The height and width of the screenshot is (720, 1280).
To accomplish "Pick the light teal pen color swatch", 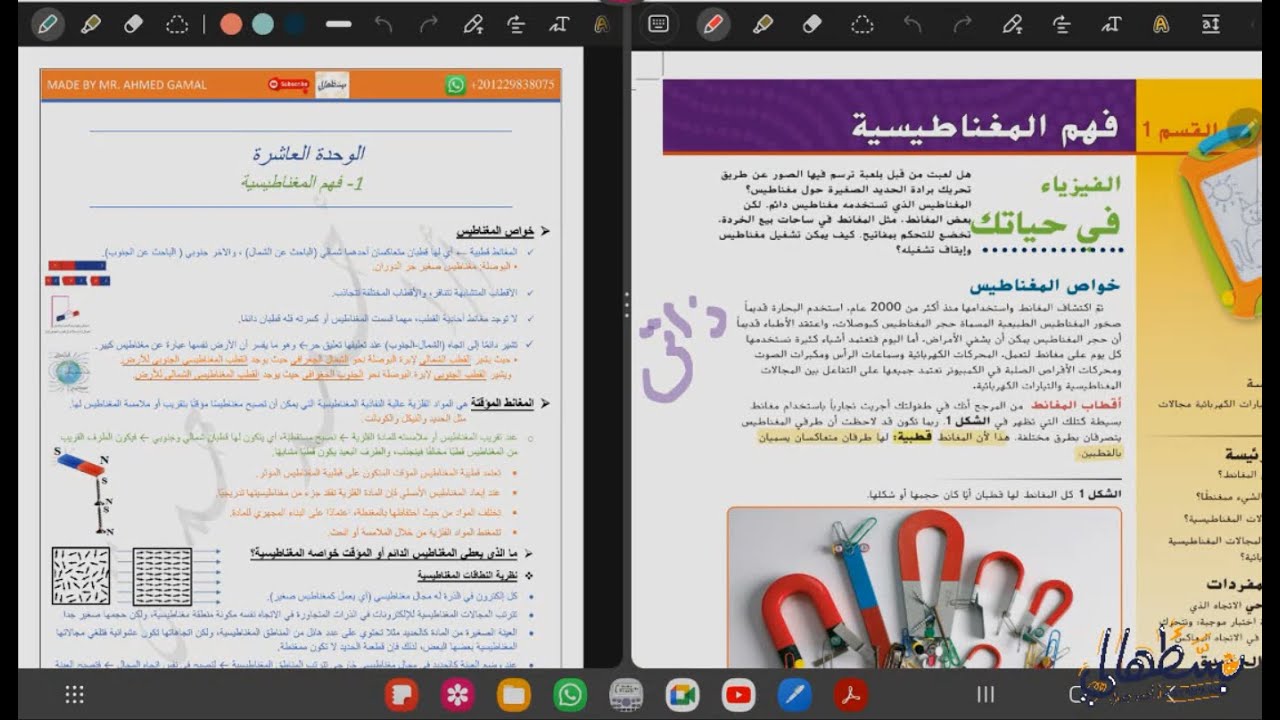I will (x=263, y=24).
